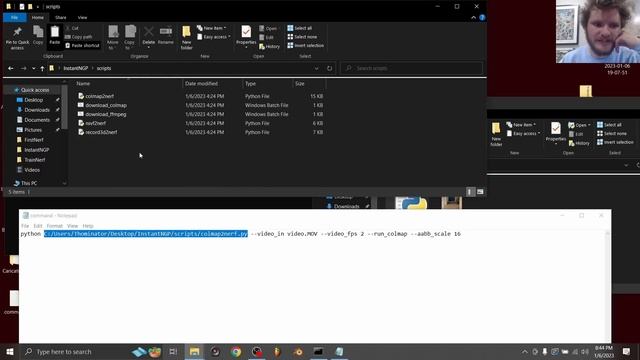
Task: Click Paste shortcut in Clipboard group
Action: coord(82,45)
